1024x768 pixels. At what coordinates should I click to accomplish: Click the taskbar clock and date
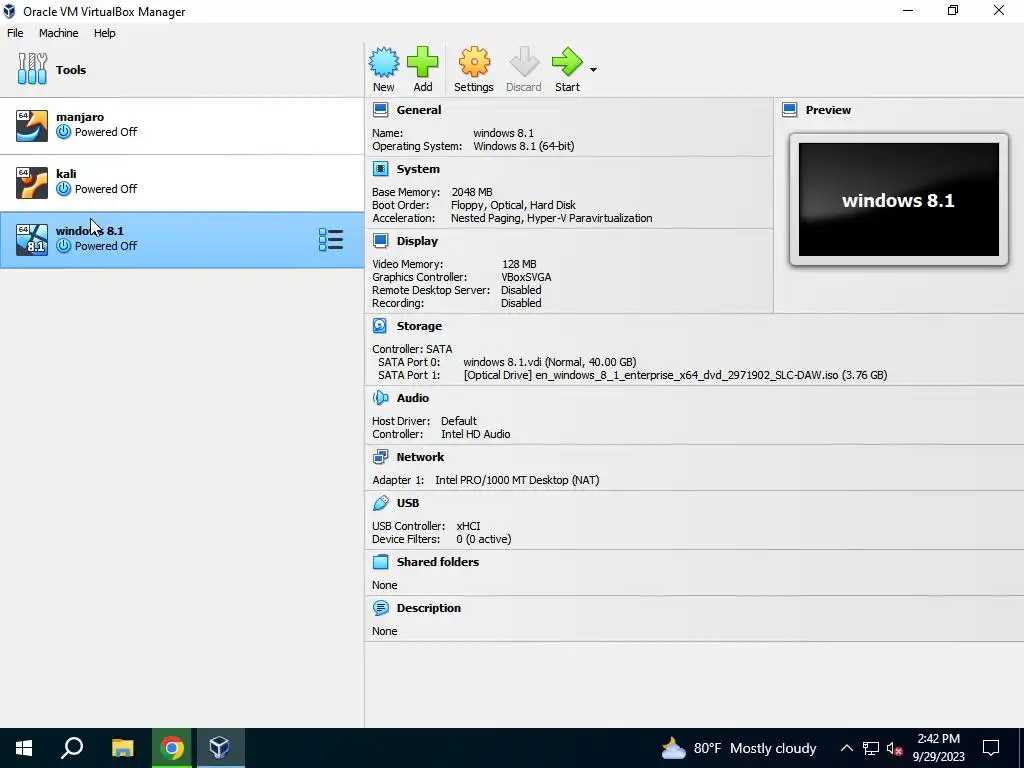[938, 748]
